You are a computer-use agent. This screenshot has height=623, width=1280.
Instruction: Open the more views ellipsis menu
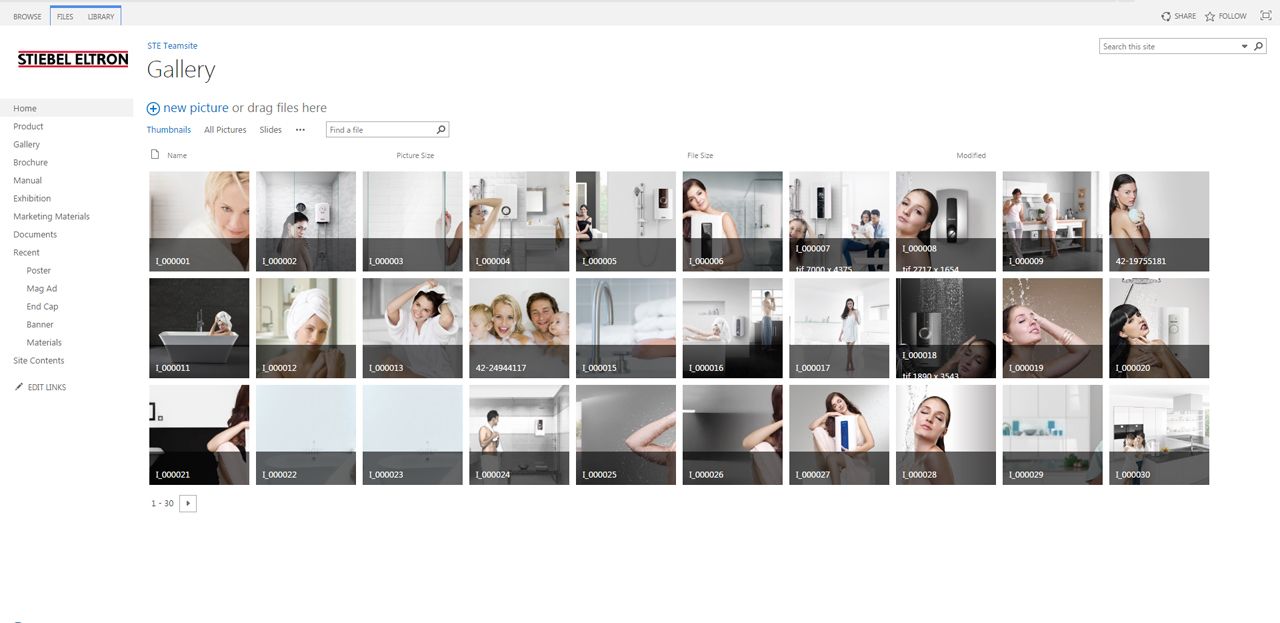pyautogui.click(x=300, y=130)
